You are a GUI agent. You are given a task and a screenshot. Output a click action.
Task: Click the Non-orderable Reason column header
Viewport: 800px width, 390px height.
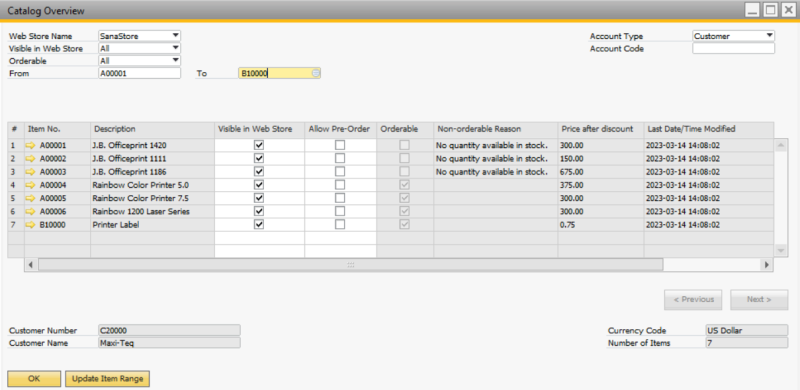[495, 129]
